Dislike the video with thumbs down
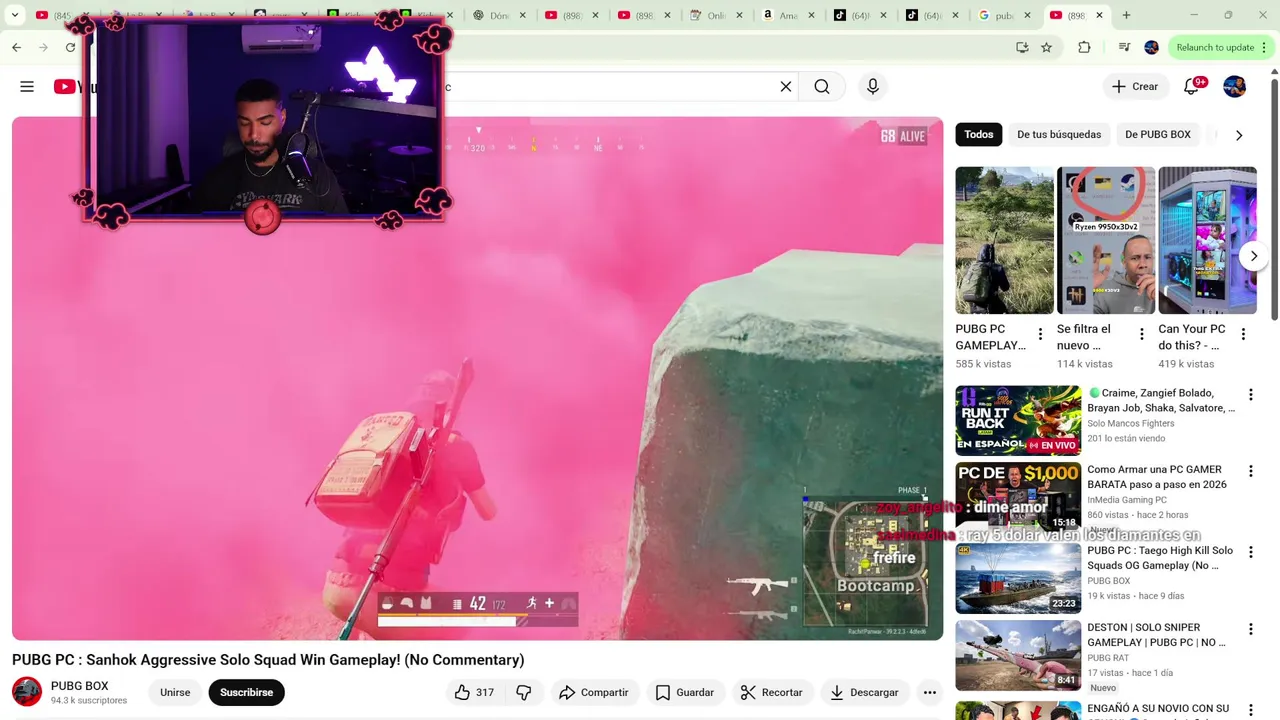The image size is (1280, 720). pos(523,692)
